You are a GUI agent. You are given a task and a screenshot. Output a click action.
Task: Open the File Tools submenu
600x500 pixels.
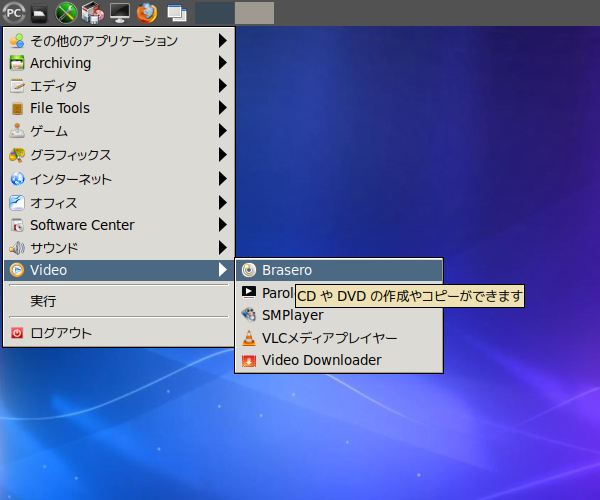(x=119, y=108)
